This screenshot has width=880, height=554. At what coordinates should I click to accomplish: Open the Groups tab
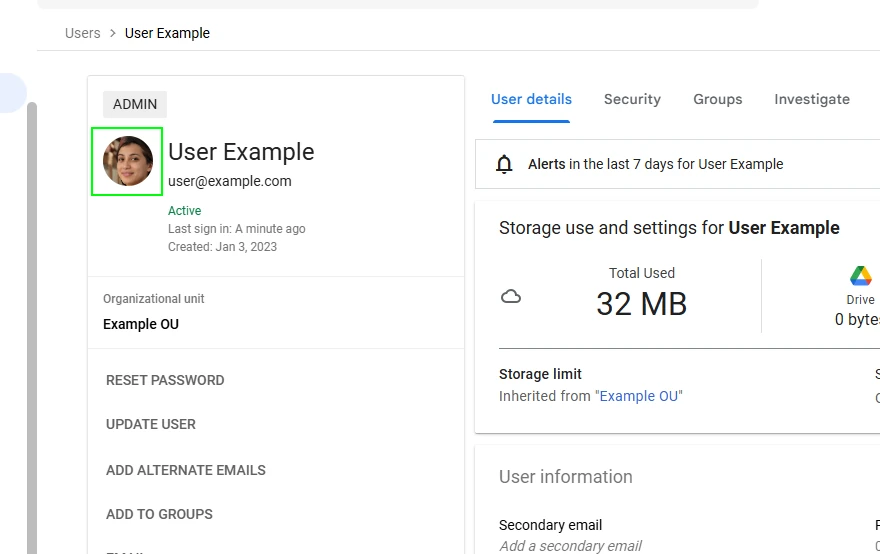717,100
